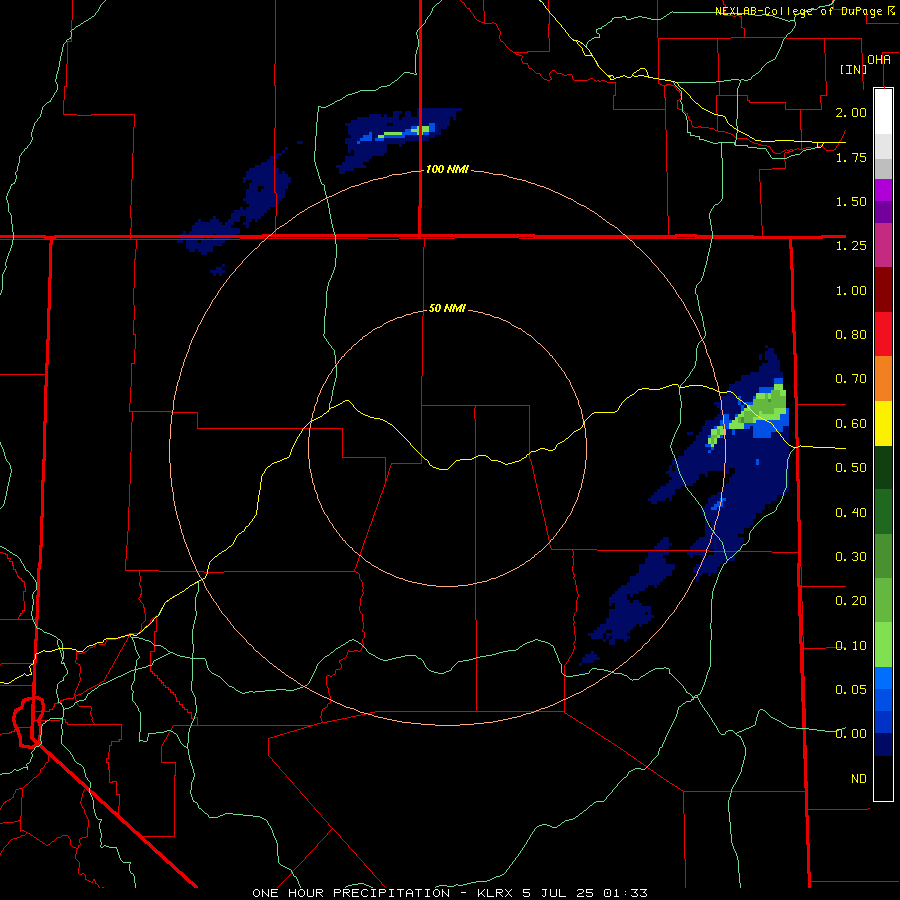
Task: Click the 1.00 legend value
Action: pyautogui.click(x=851, y=290)
